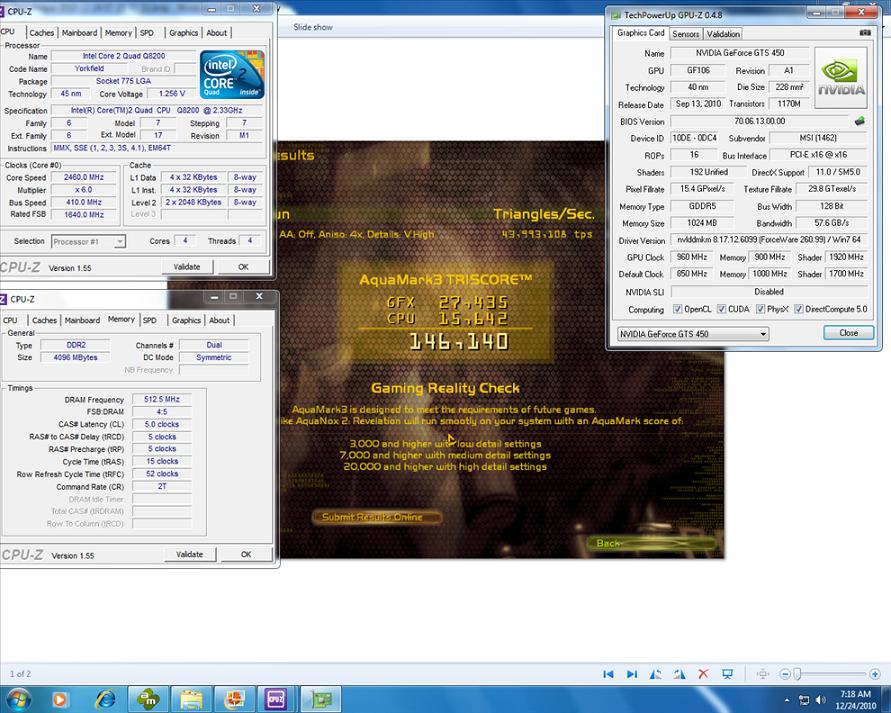
Task: Click the Rated FSB value 1640.0 MHz
Action: (83, 215)
